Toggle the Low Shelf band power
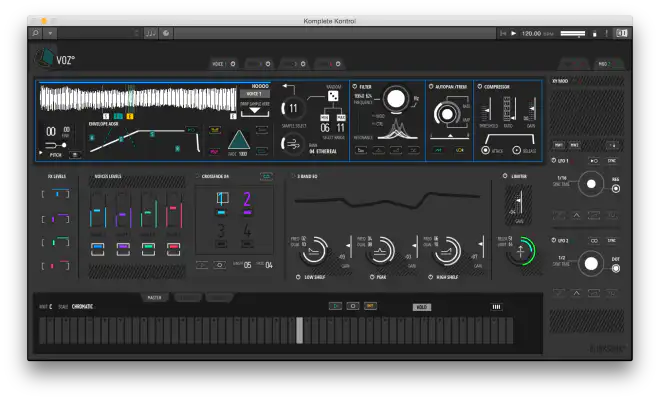Viewport: 660px width, 400px height. 296,276
